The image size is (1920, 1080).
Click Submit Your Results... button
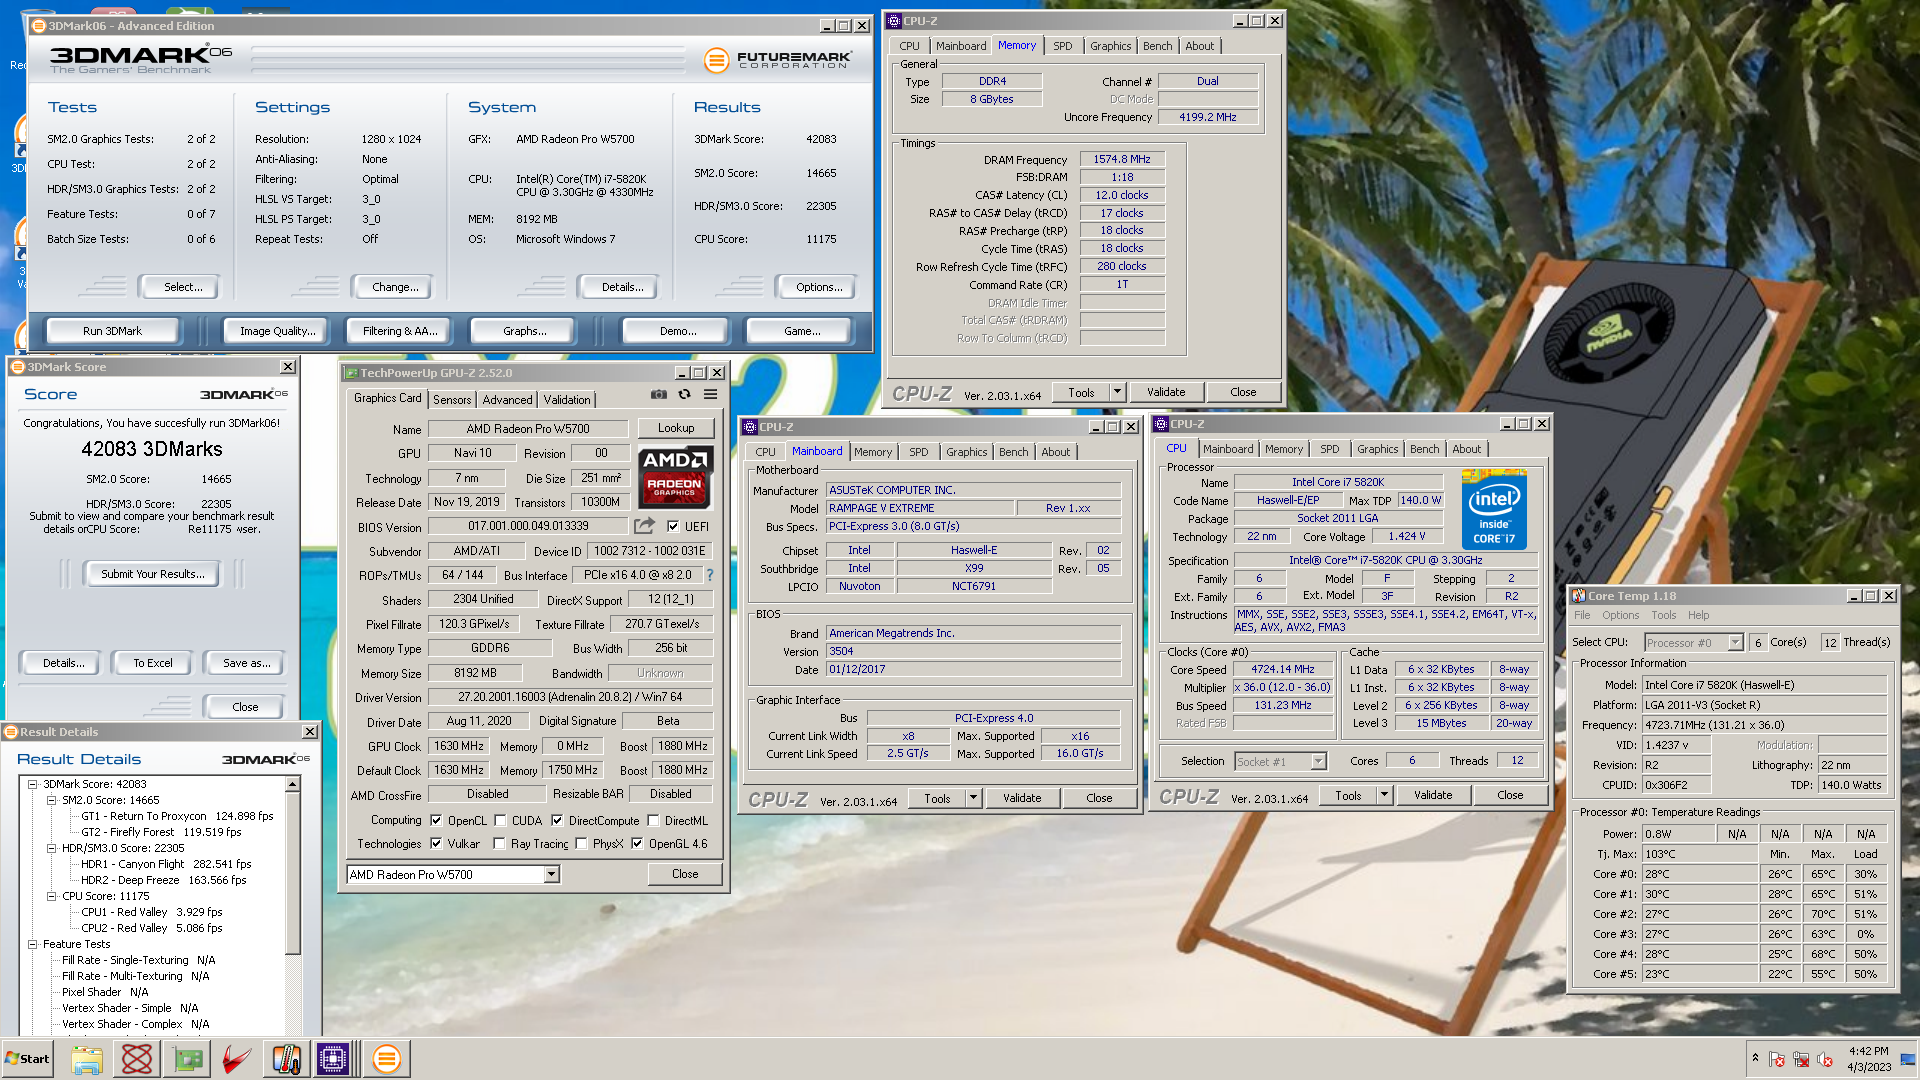point(153,574)
